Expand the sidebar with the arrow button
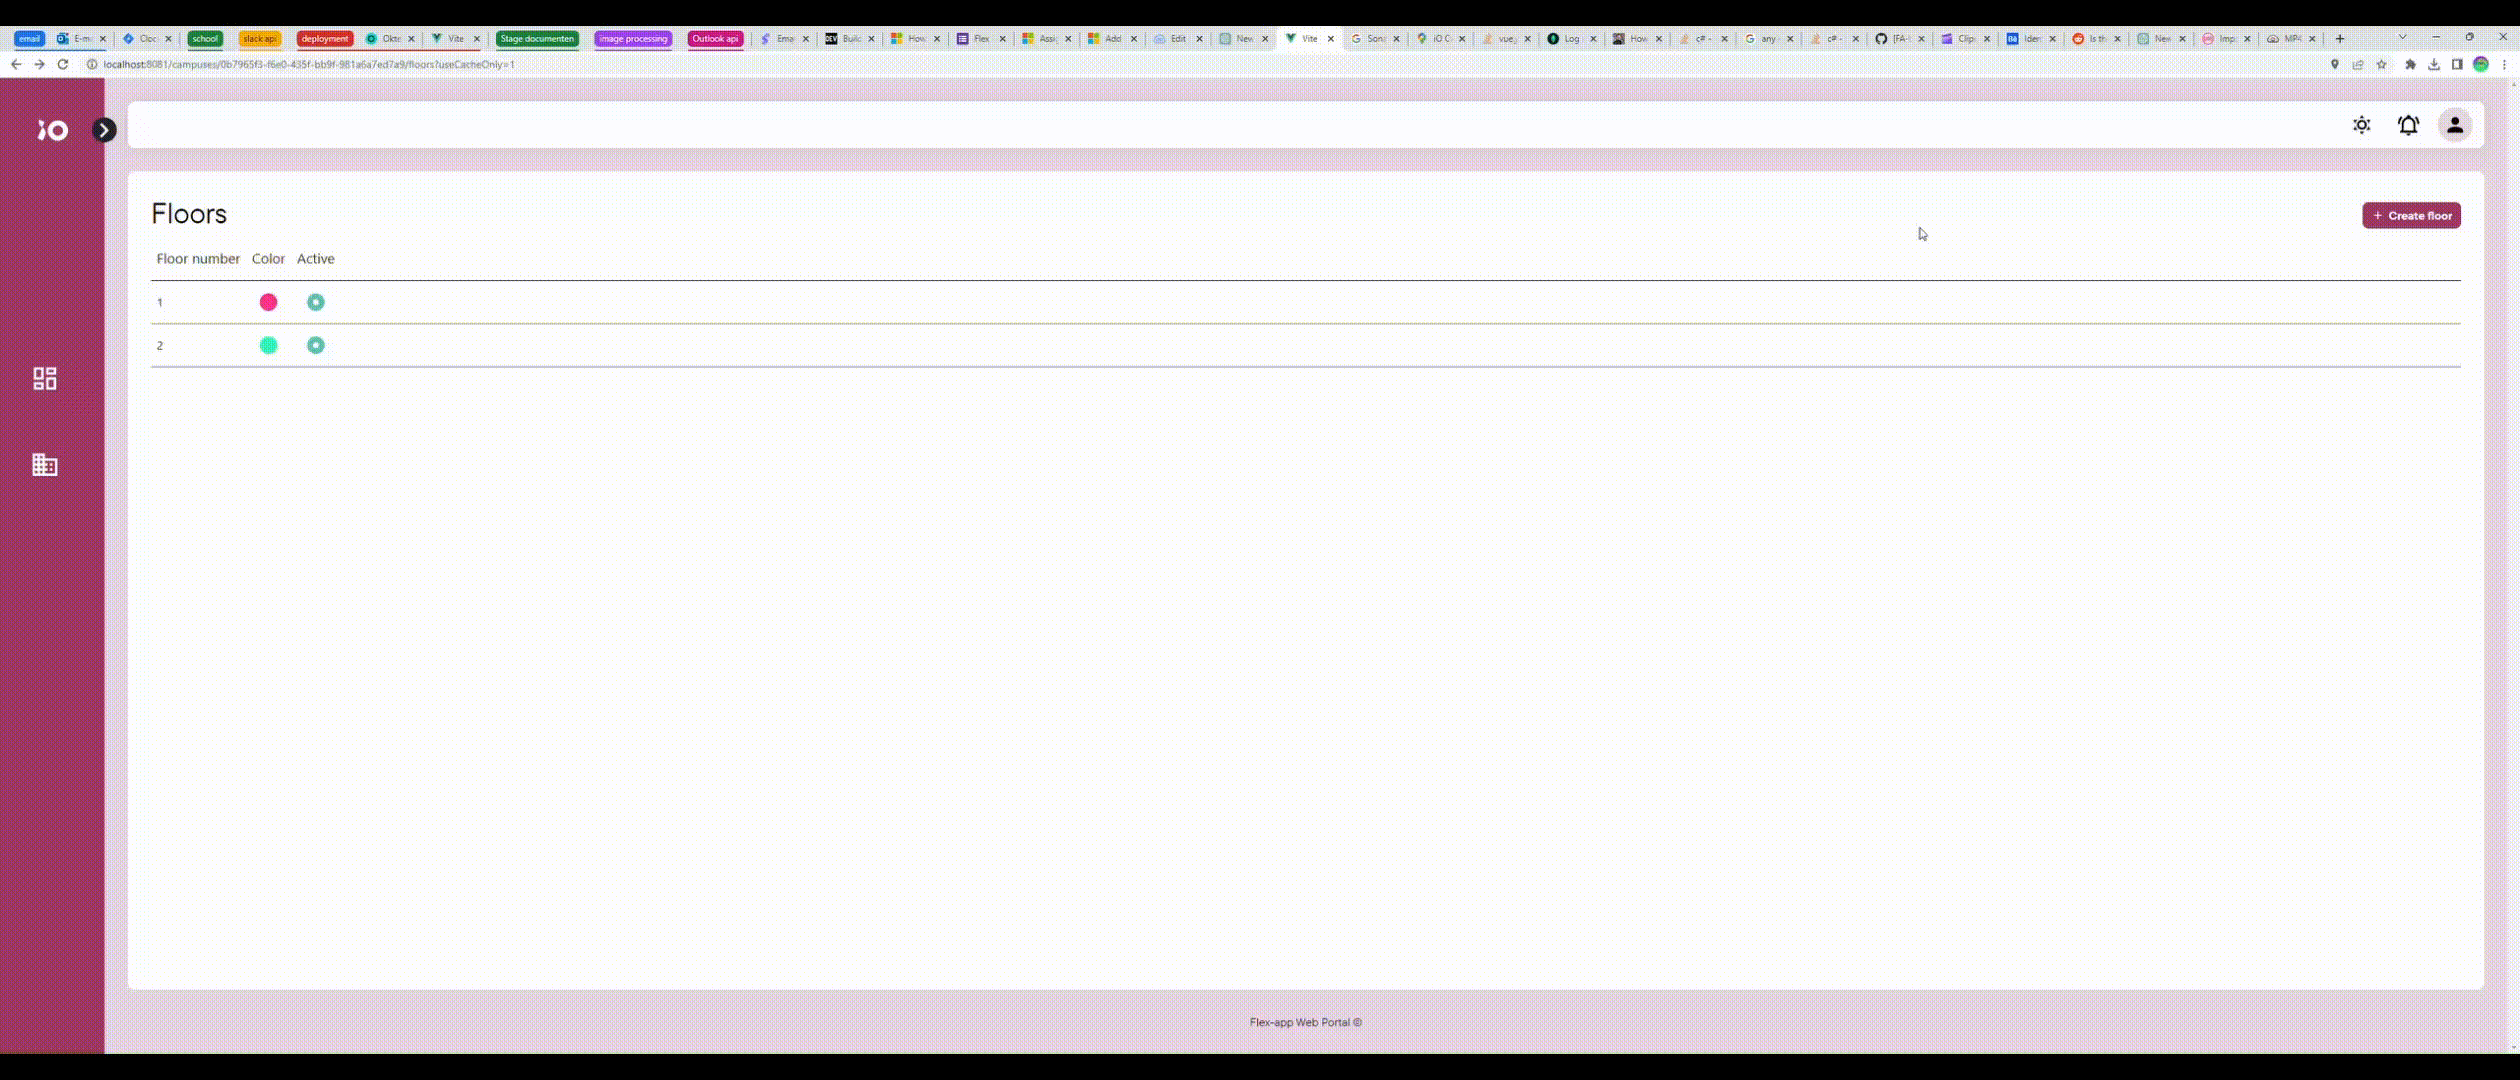Screen dimensions: 2520x1080 pos(104,130)
